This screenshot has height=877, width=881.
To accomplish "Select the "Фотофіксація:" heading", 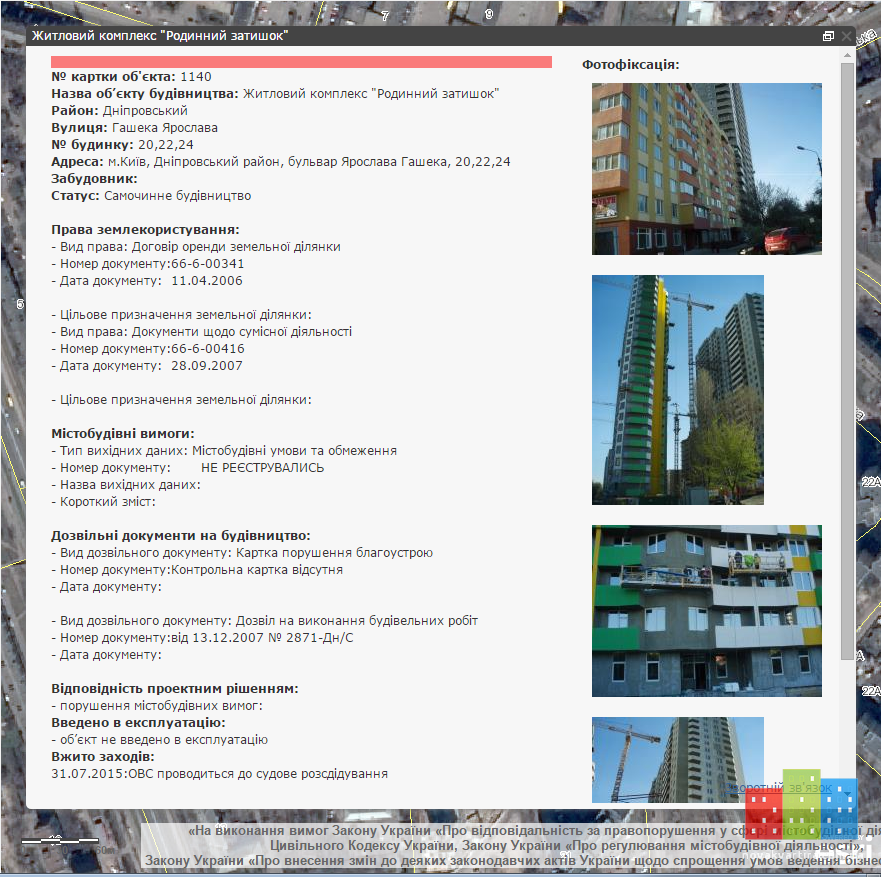I will pos(630,65).
